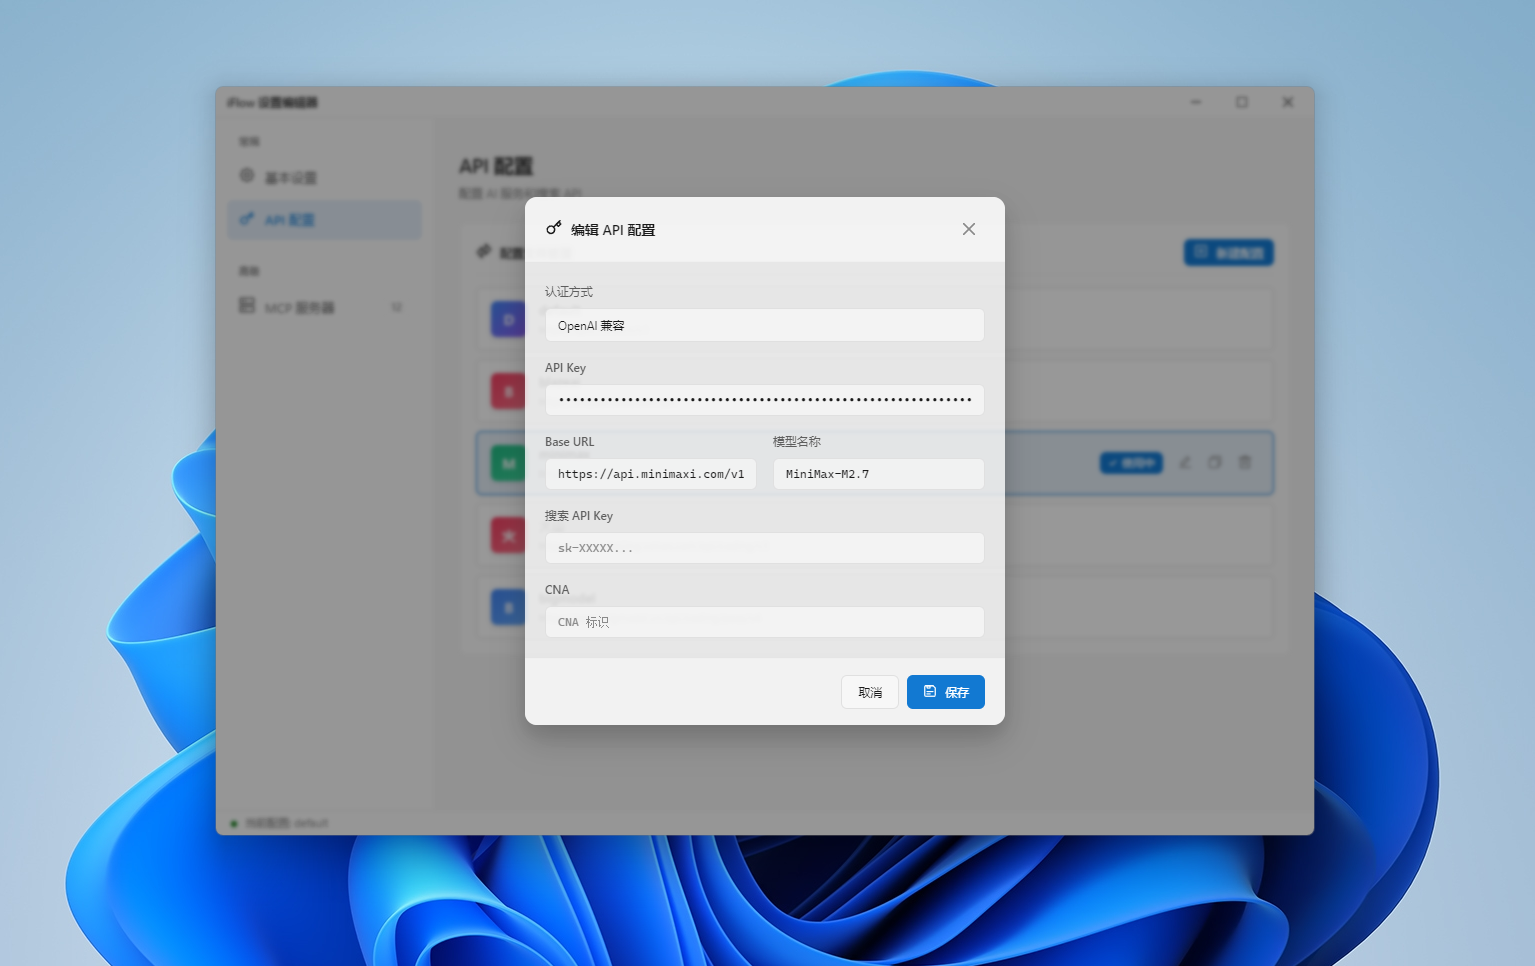Close the 编辑 API 配置 dialog

click(x=968, y=229)
